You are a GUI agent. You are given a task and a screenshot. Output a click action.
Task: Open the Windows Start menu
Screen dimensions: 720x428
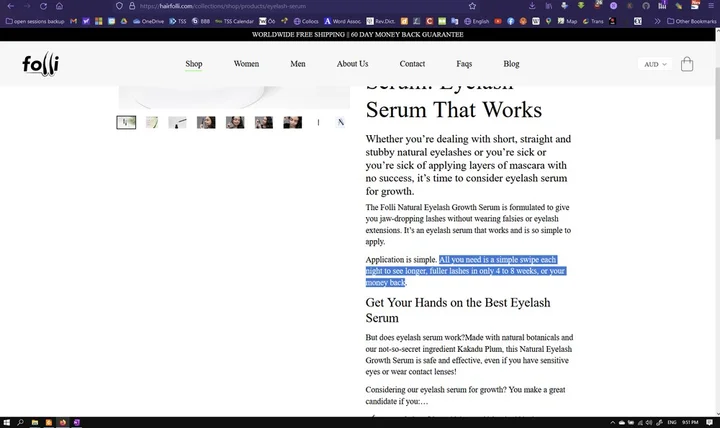click(x=6, y=422)
